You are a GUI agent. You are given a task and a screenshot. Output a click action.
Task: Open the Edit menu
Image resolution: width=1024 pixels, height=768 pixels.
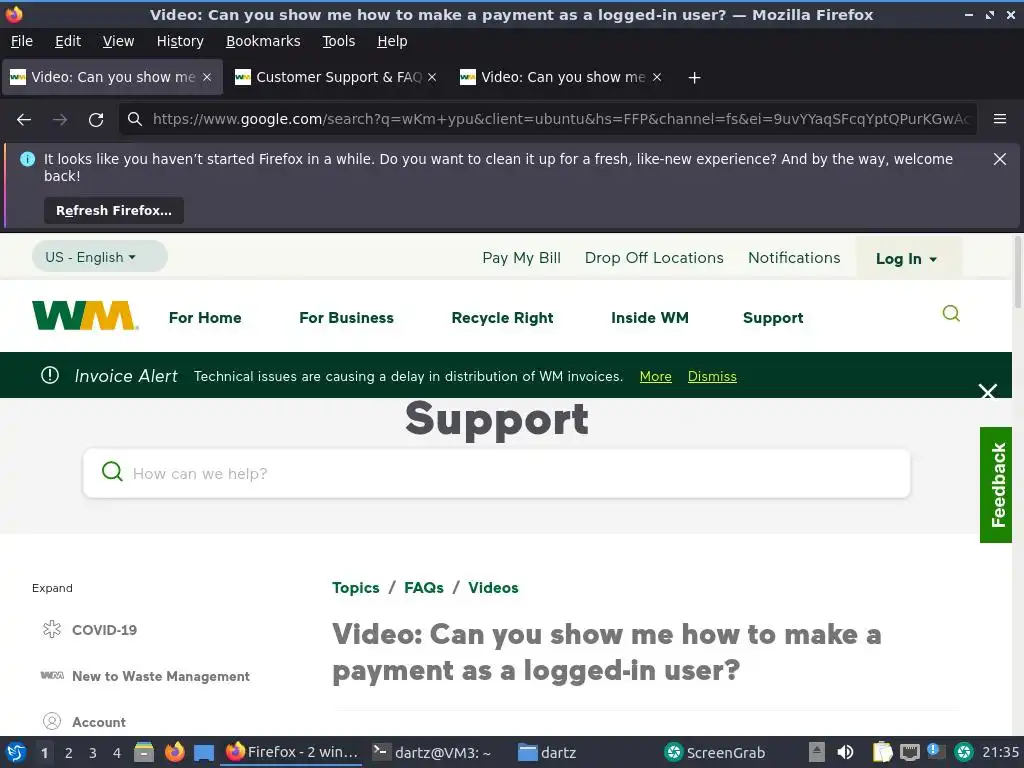tap(68, 41)
